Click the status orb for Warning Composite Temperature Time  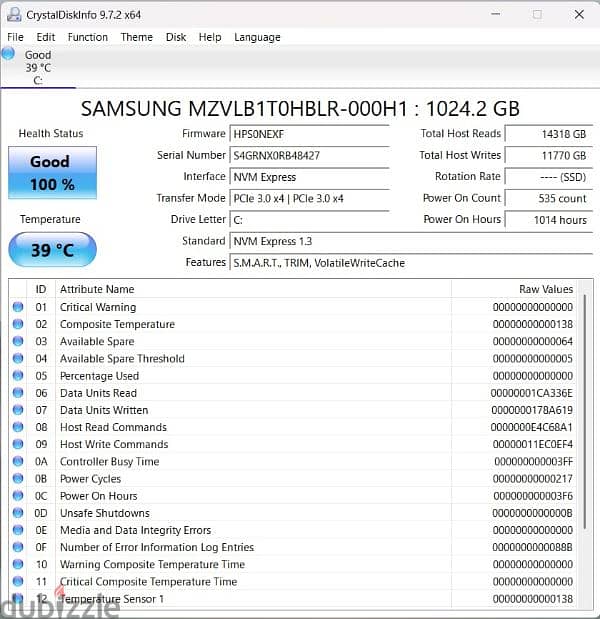click(x=18, y=564)
